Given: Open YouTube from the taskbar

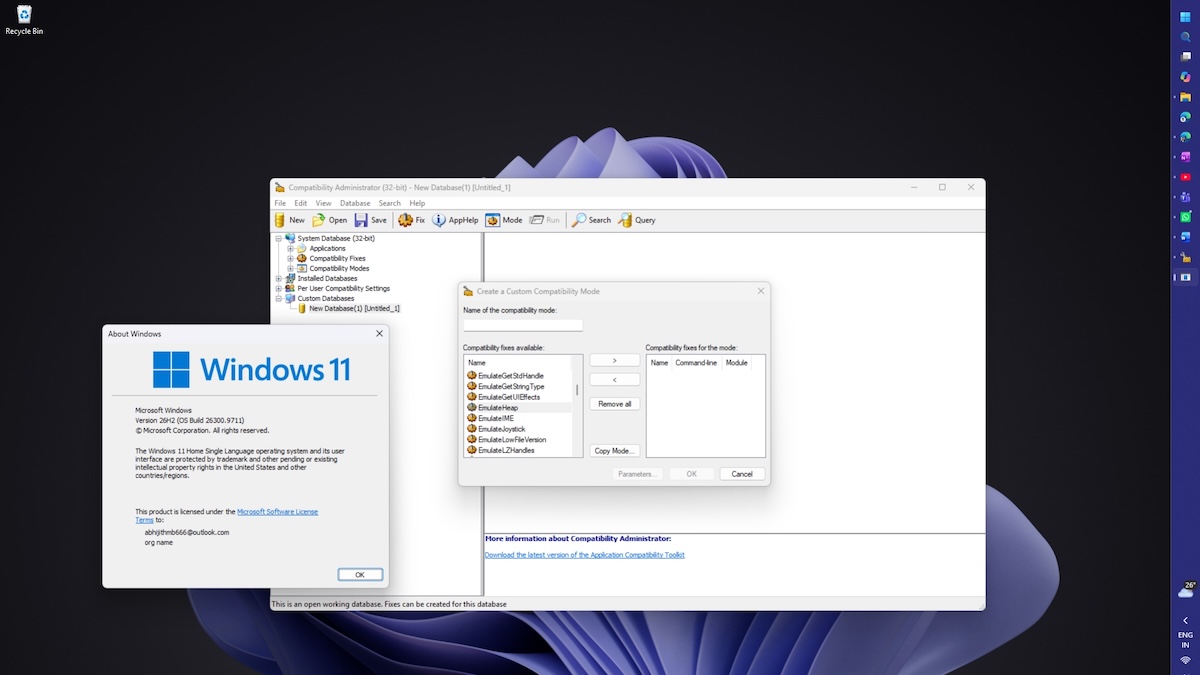Looking at the screenshot, I should tap(1186, 177).
